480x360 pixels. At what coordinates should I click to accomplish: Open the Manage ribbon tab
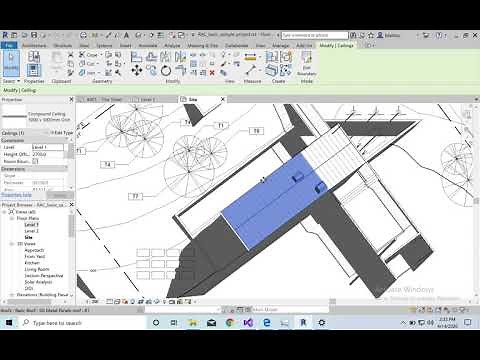pyautogui.click(x=280, y=45)
